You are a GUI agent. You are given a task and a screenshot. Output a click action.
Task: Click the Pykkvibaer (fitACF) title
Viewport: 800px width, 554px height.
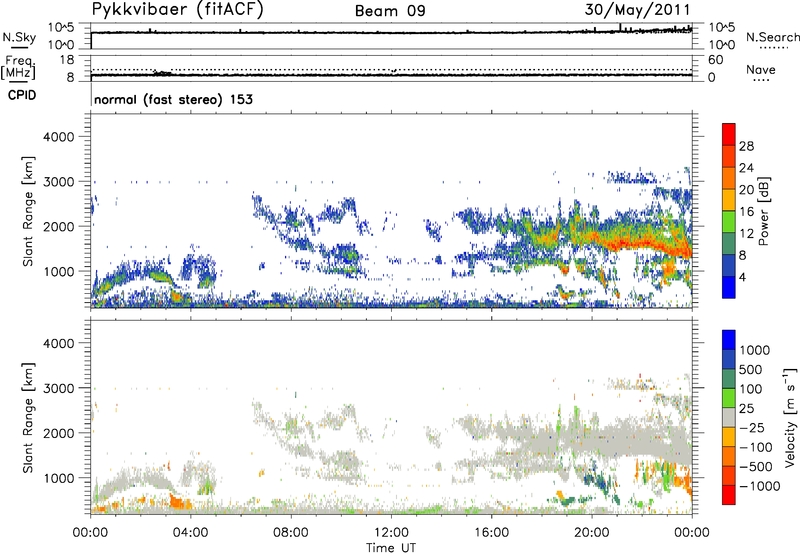(177, 10)
